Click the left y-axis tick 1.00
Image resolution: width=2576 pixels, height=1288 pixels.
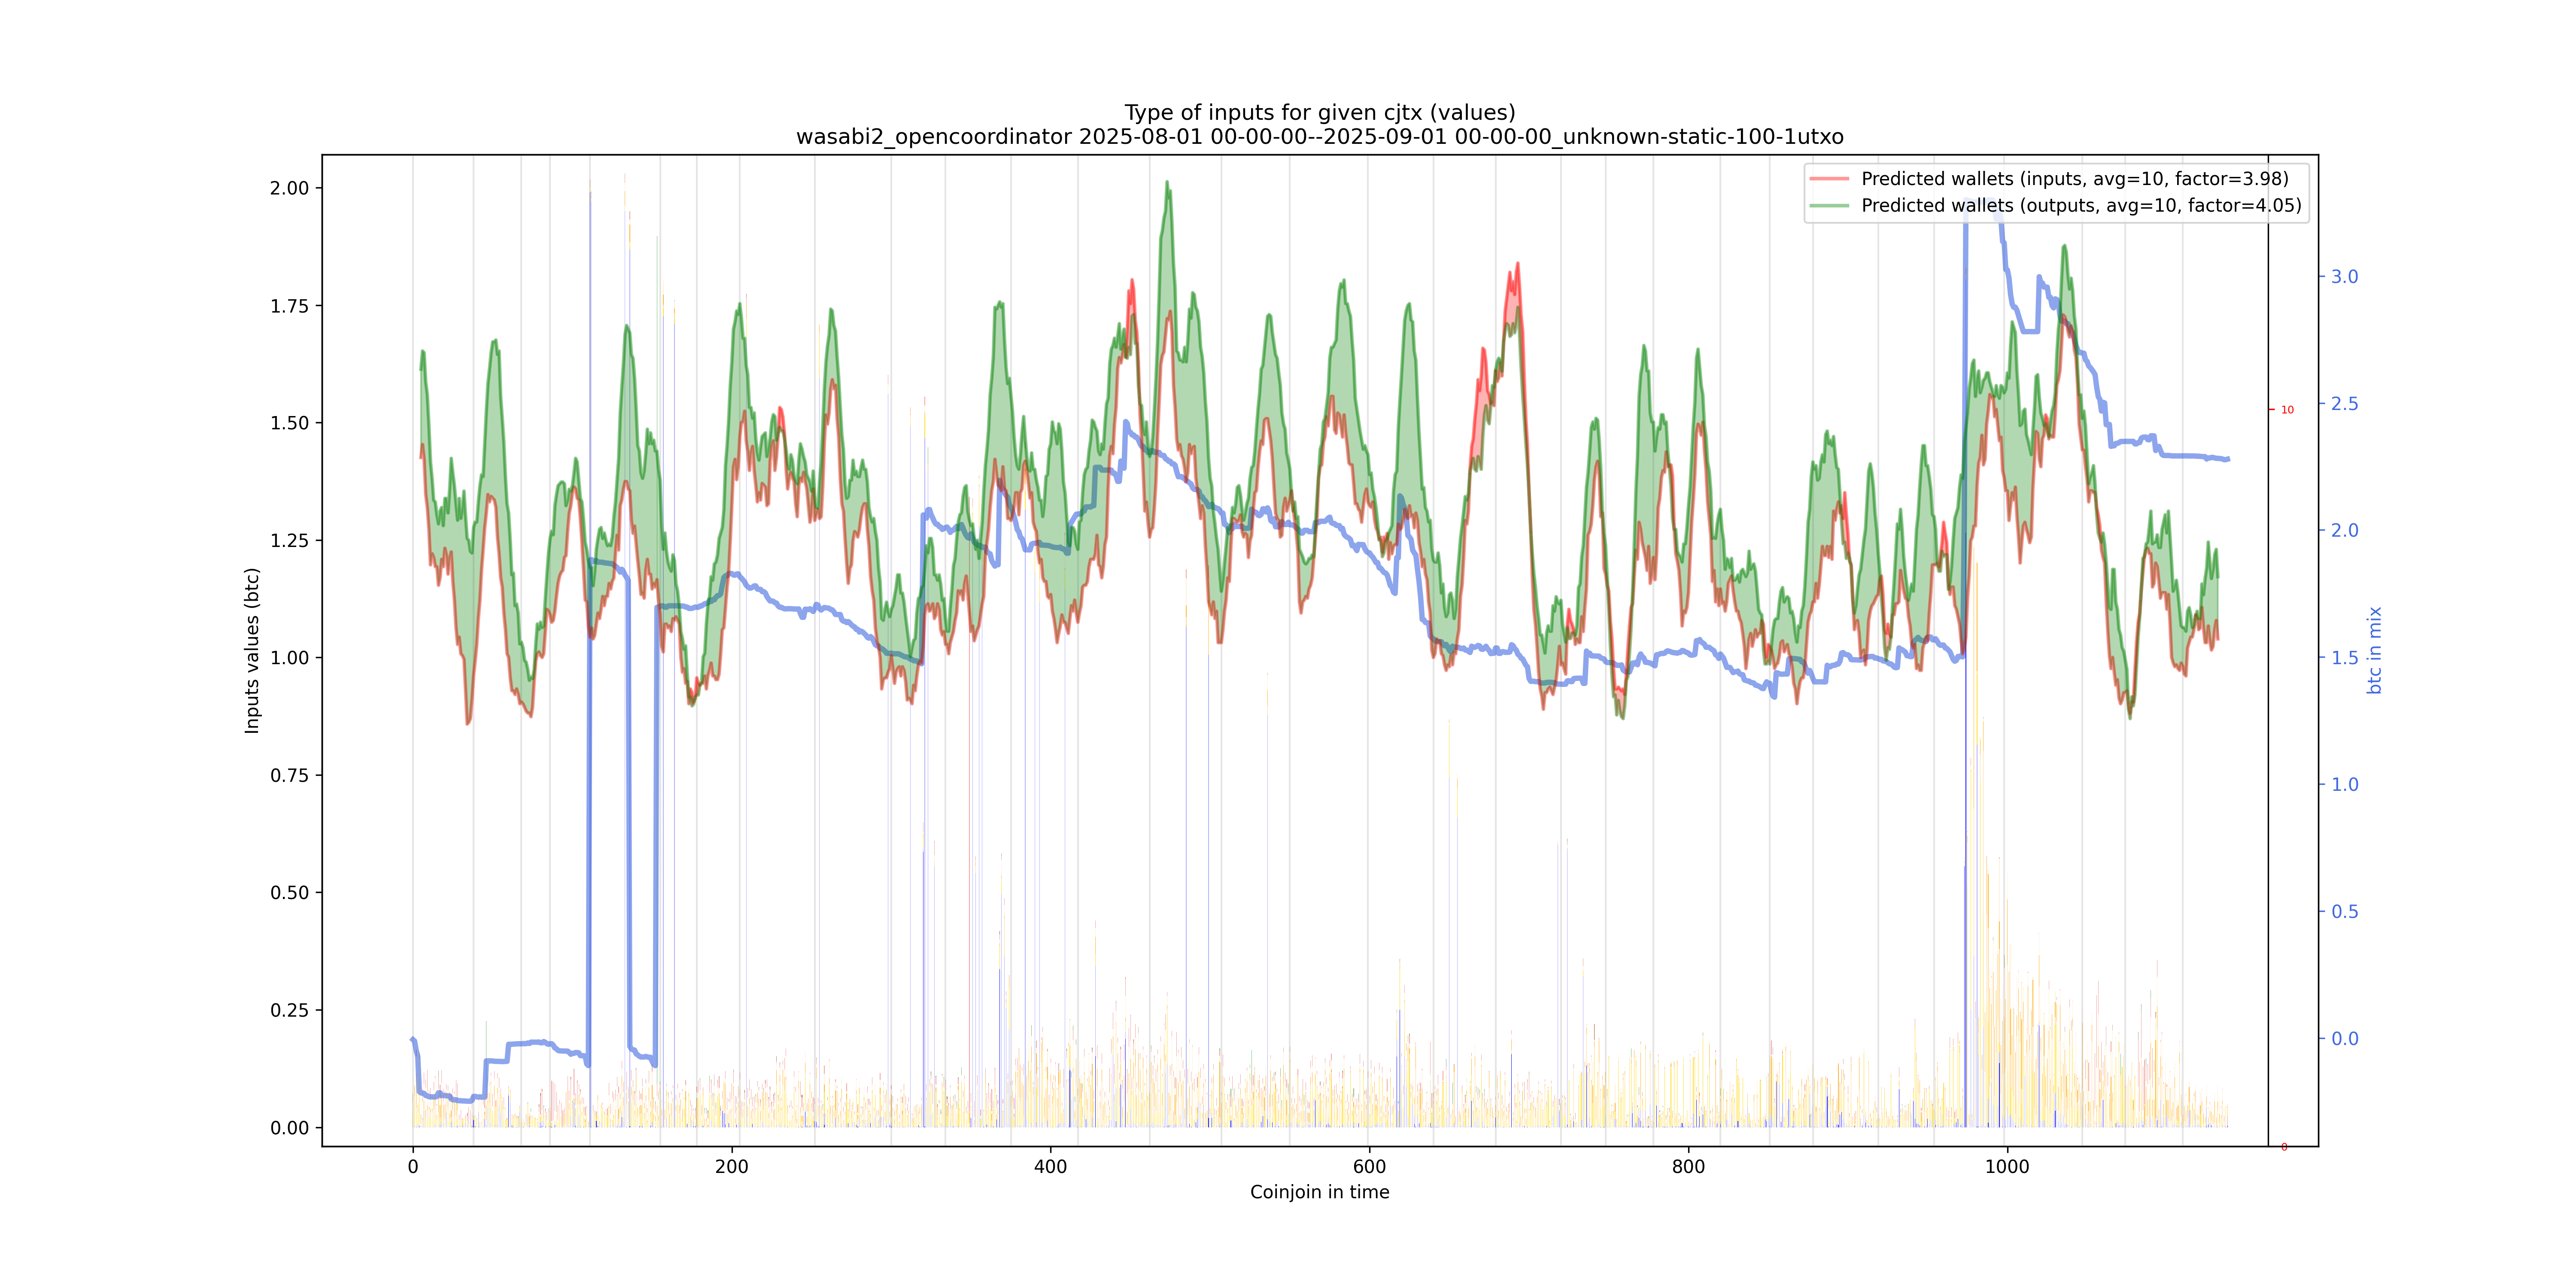pos(289,658)
